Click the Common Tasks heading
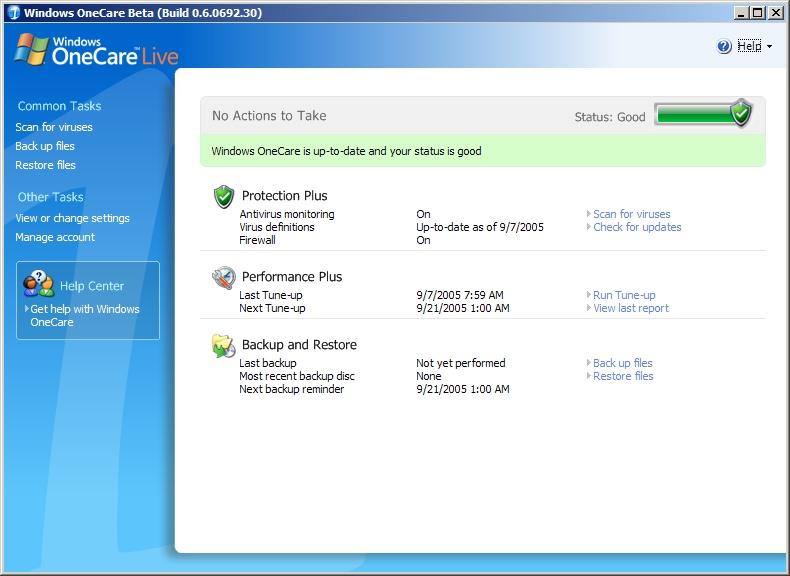790x576 pixels. coord(59,106)
